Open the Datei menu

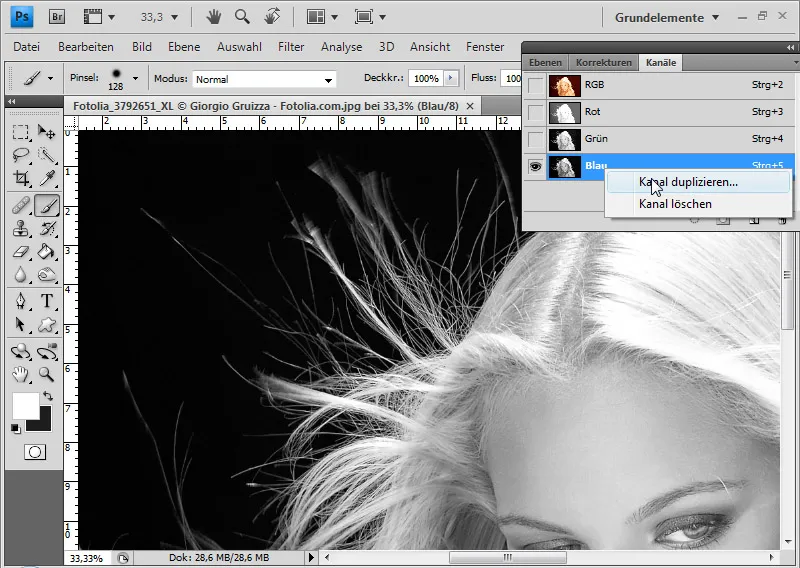point(27,47)
